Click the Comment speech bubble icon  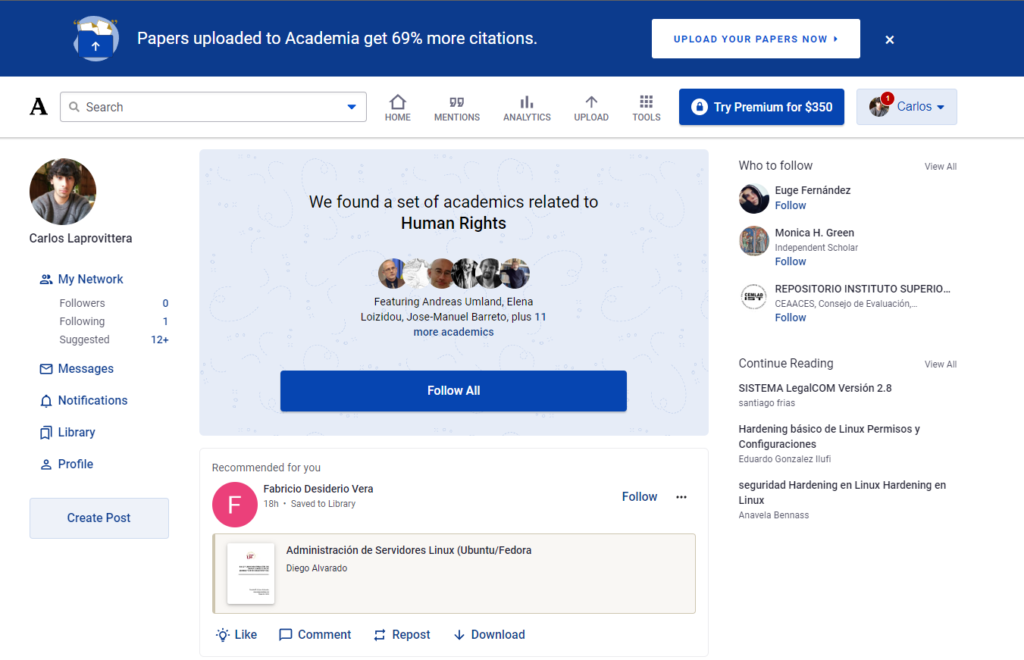(x=285, y=635)
